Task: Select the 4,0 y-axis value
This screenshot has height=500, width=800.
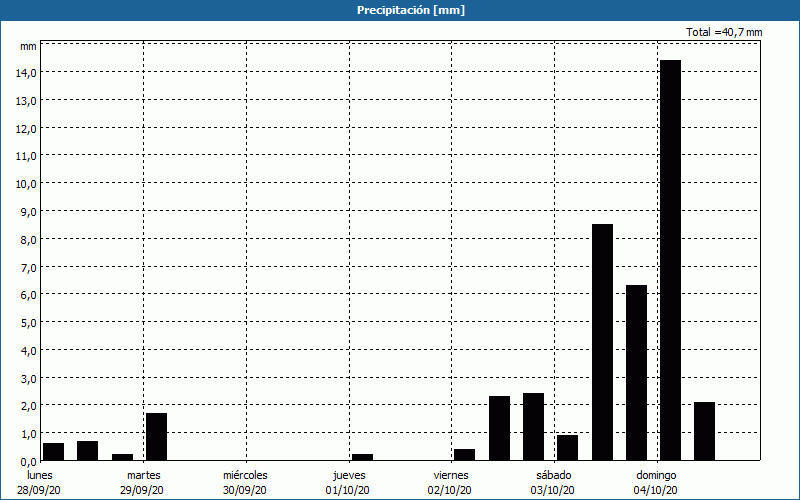Action: (x=28, y=352)
